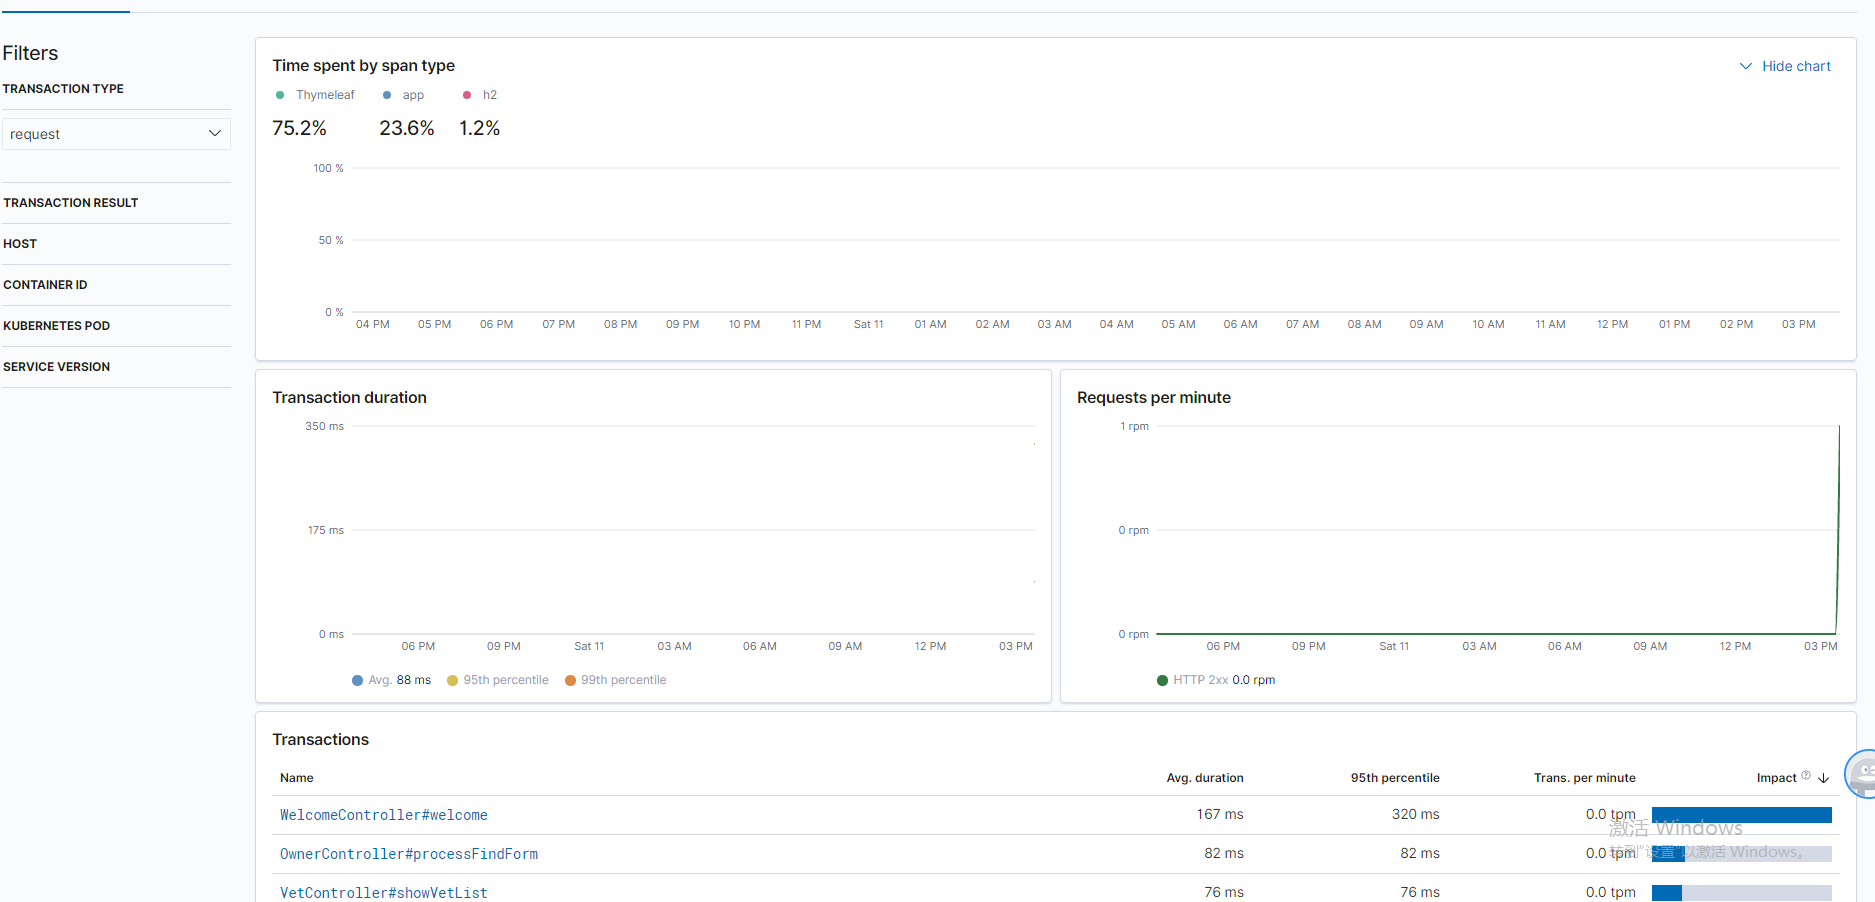The image size is (1875, 902).
Task: Open the floating assistant icon at bottom right
Action: tap(1861, 774)
